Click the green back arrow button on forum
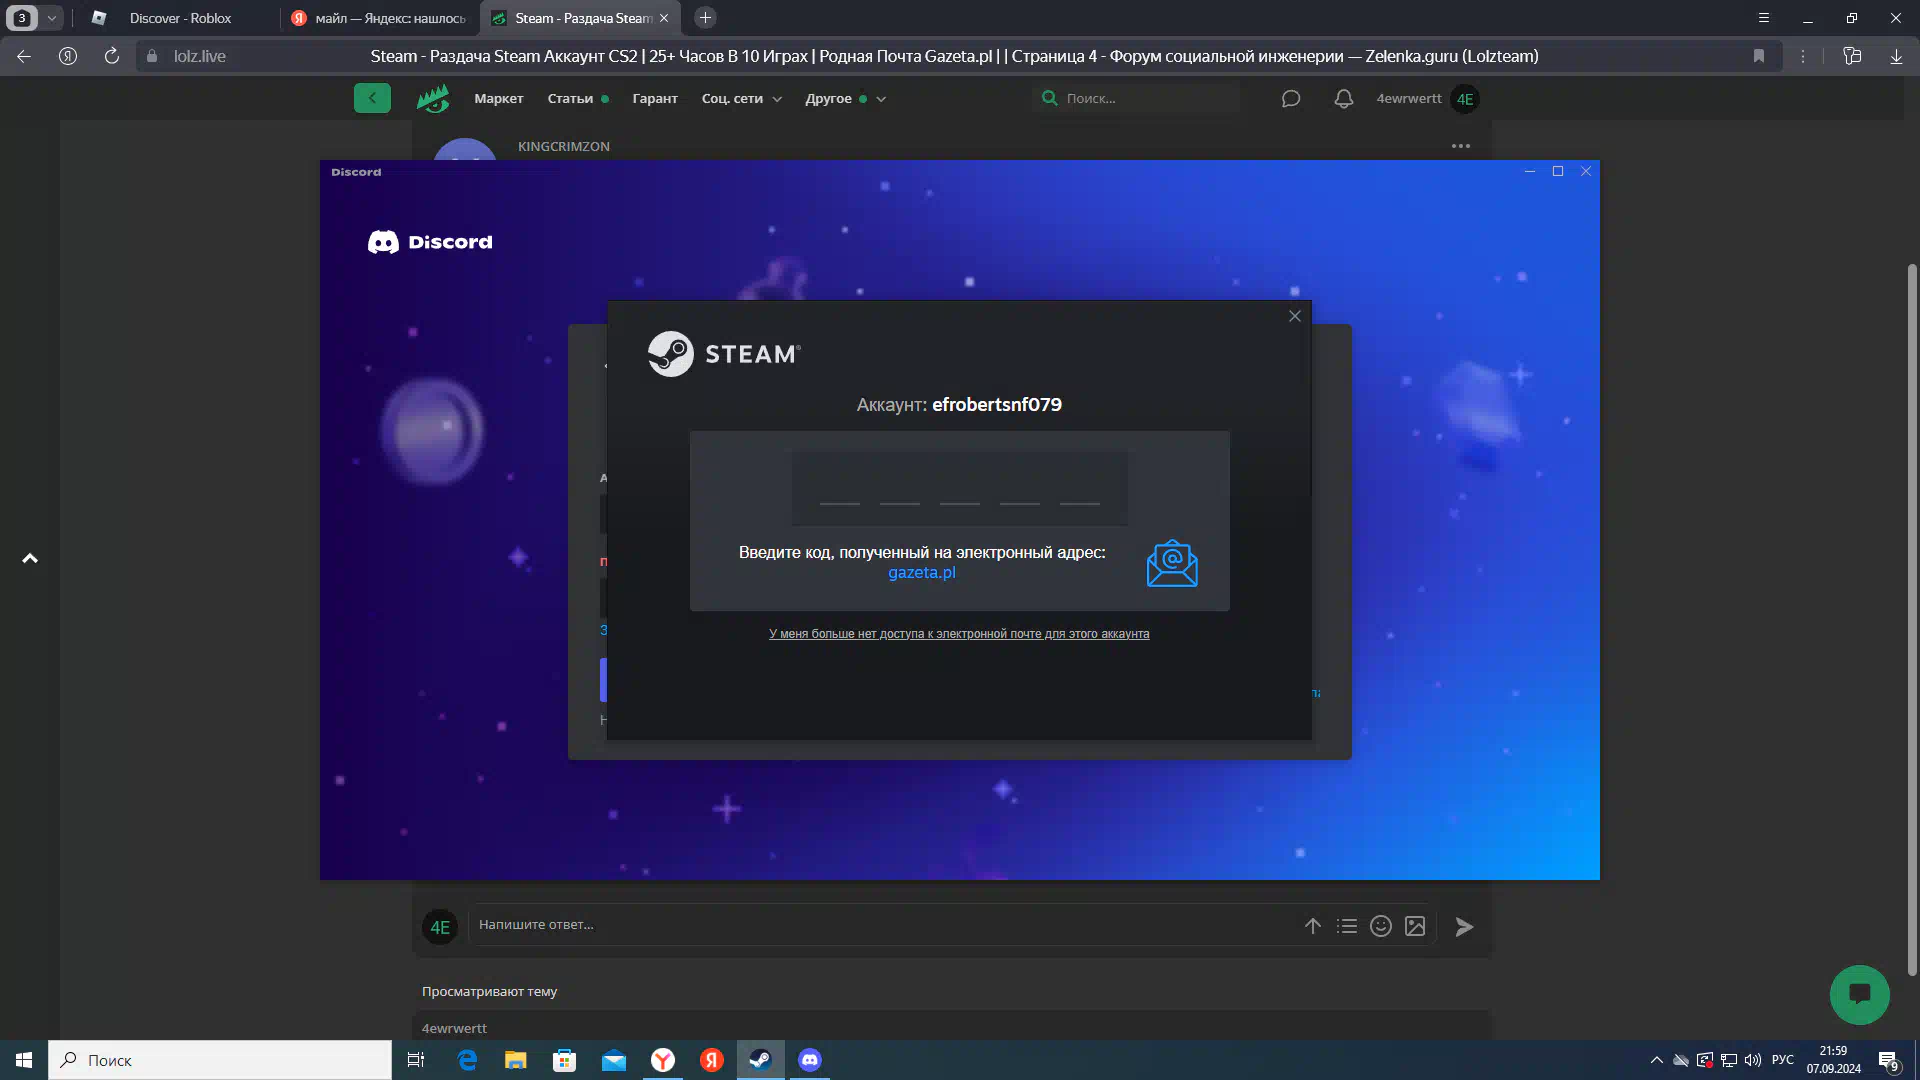Screen dimensions: 1920x1080 tap(372, 98)
